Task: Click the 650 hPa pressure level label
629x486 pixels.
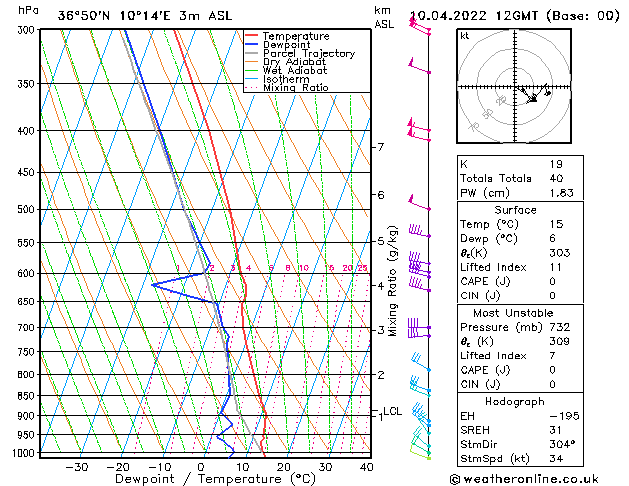Action: click(x=28, y=302)
